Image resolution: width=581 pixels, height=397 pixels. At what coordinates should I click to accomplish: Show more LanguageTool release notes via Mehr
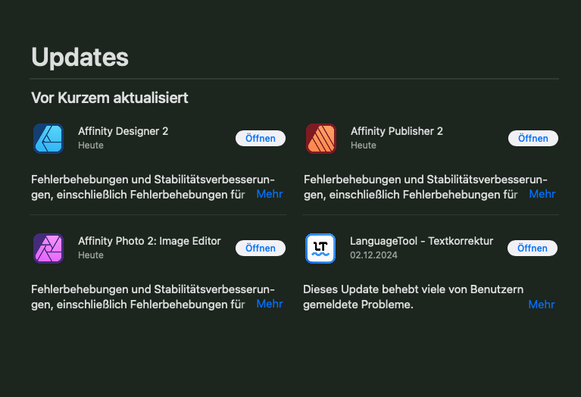541,305
